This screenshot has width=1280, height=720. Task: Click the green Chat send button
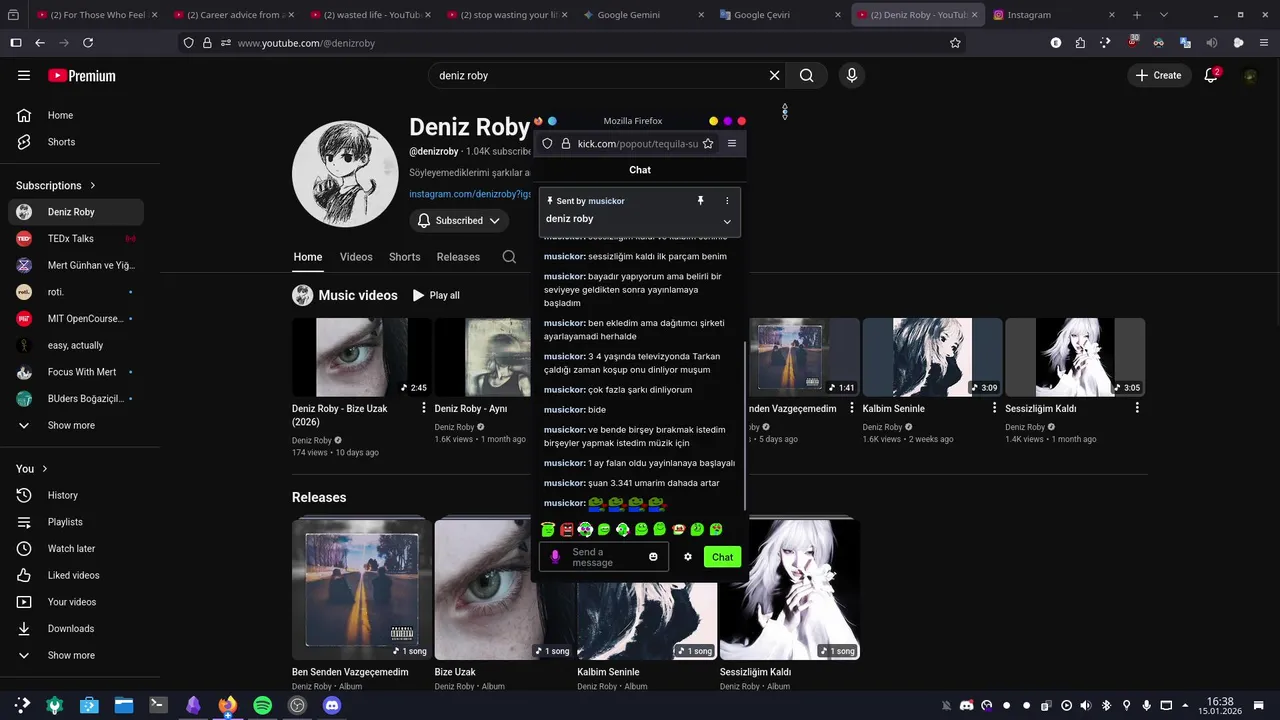click(x=722, y=557)
